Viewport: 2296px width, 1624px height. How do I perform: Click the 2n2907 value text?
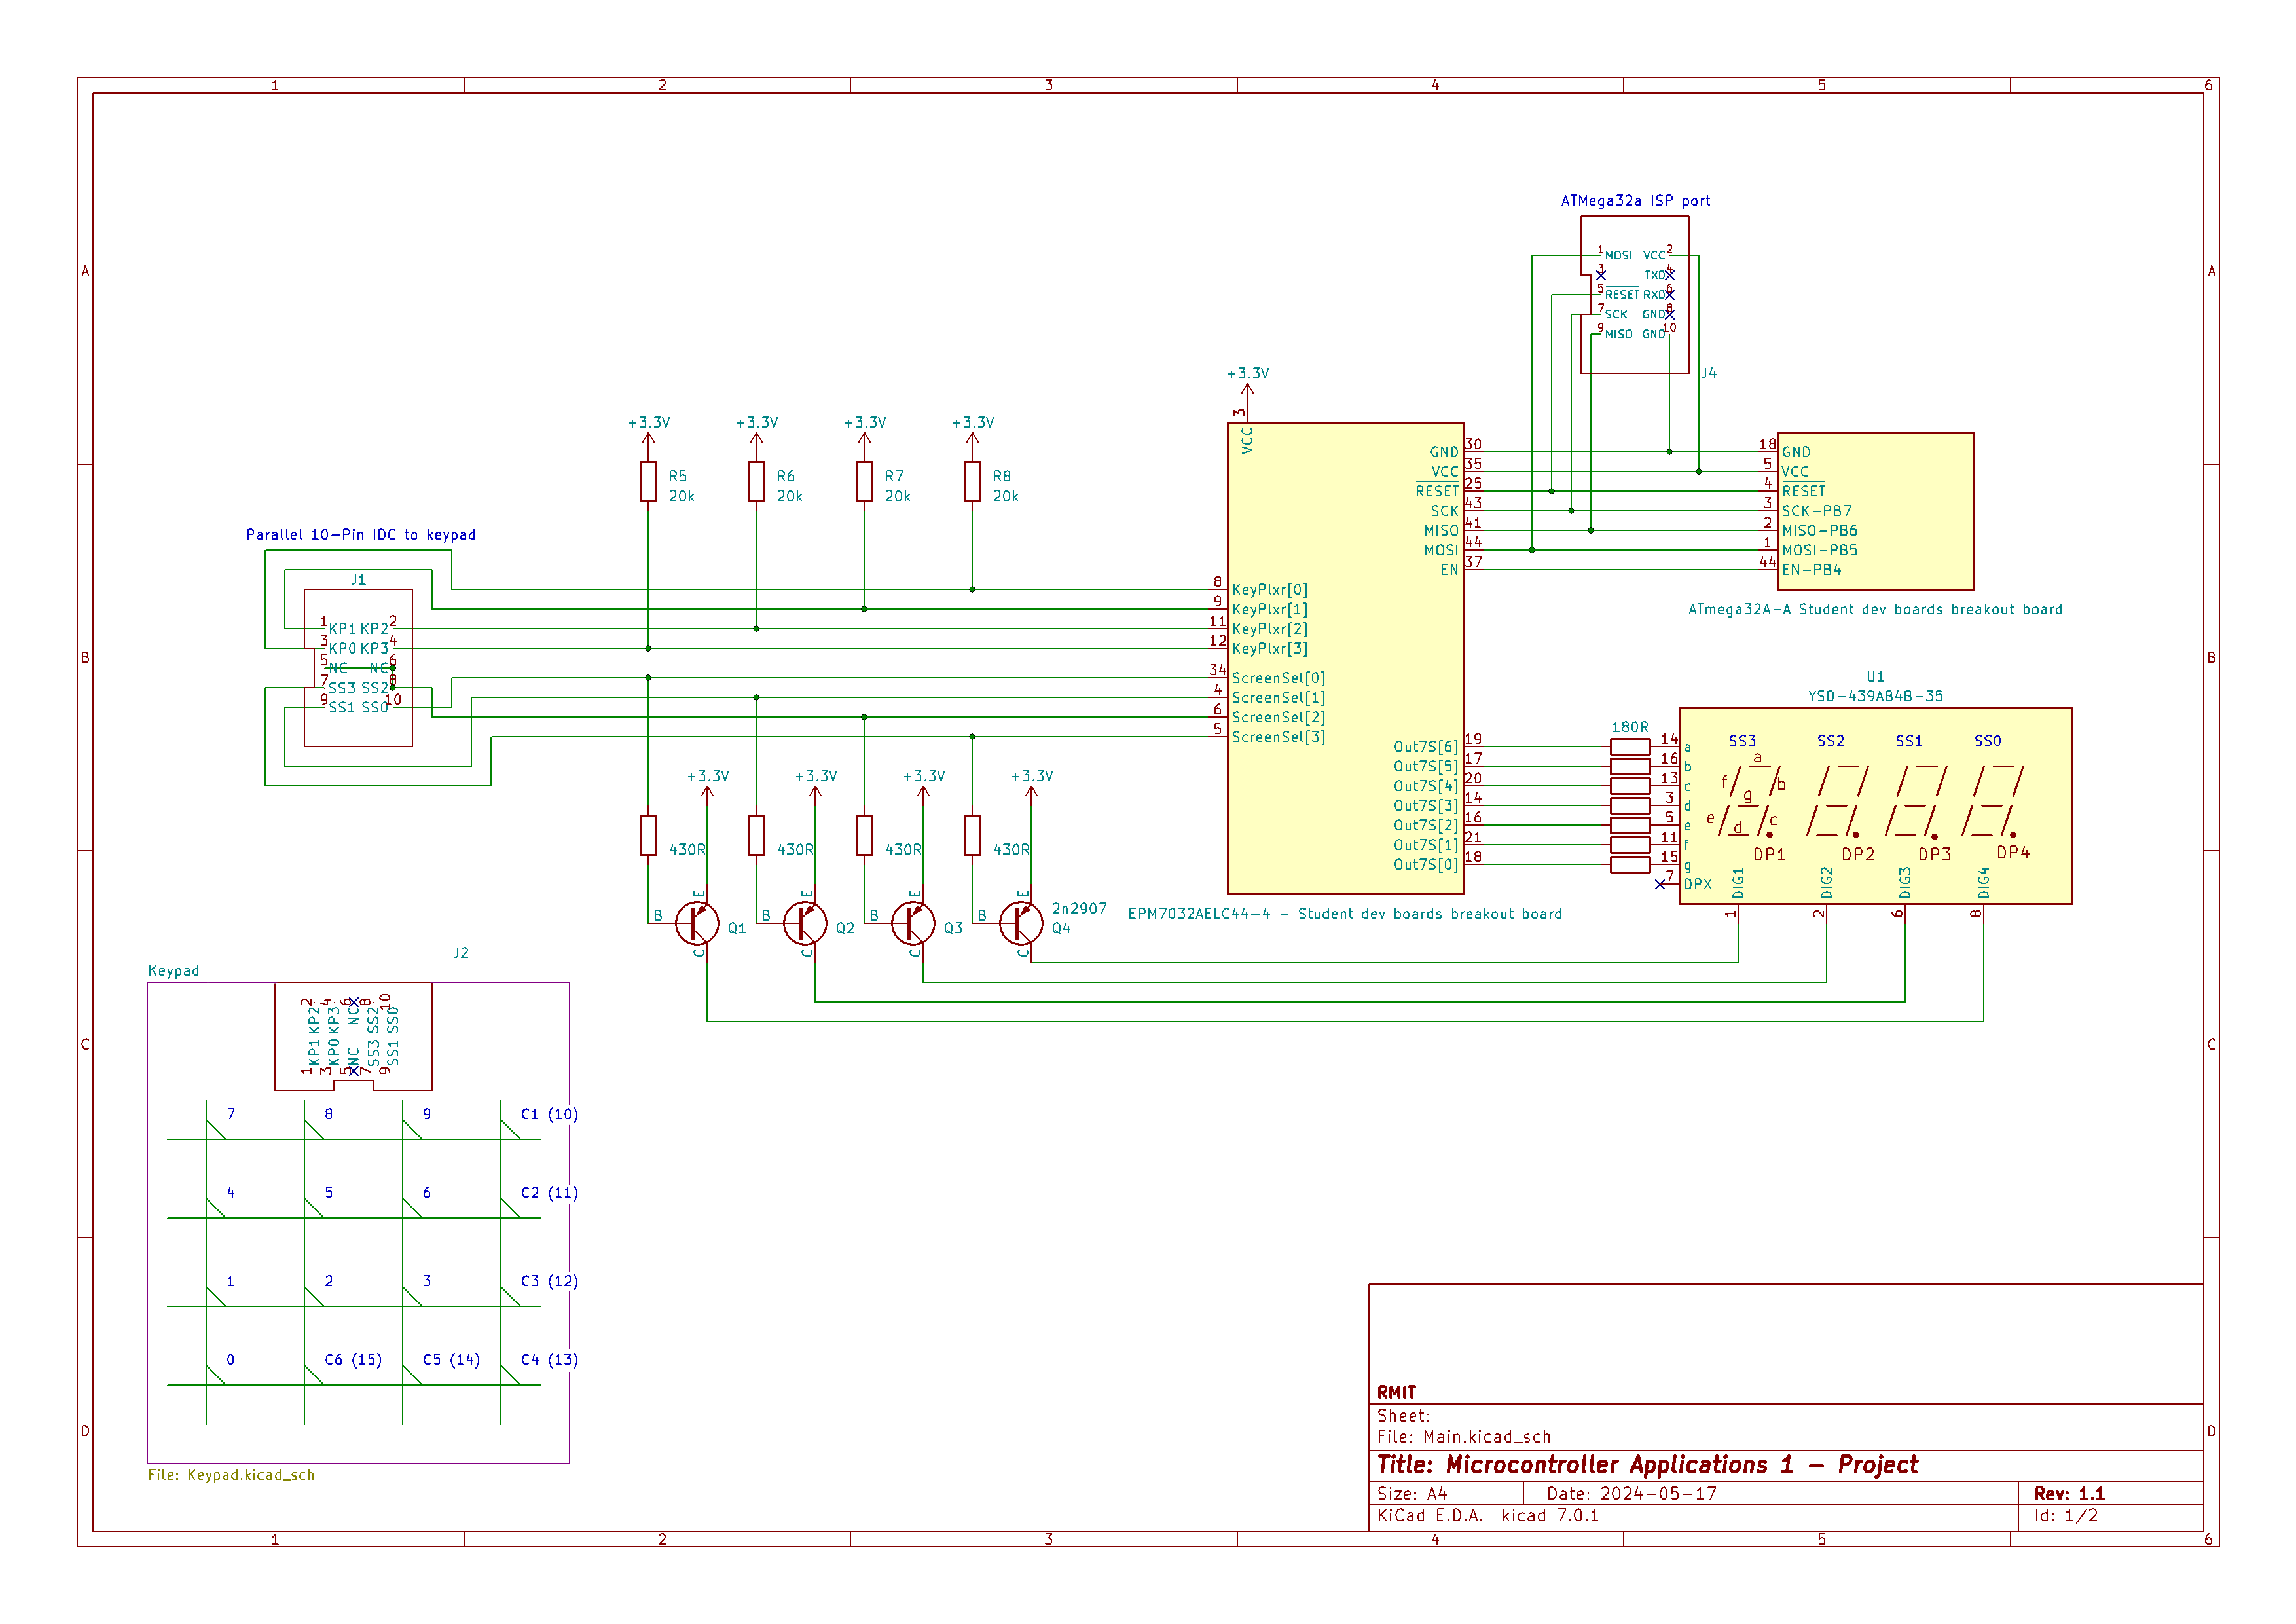point(1079,909)
